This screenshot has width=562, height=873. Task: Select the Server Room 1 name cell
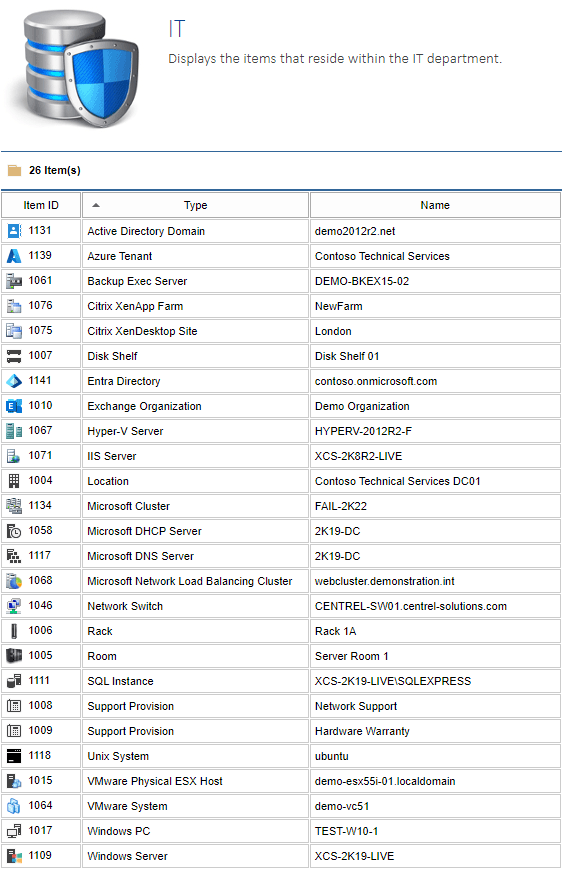click(435, 656)
